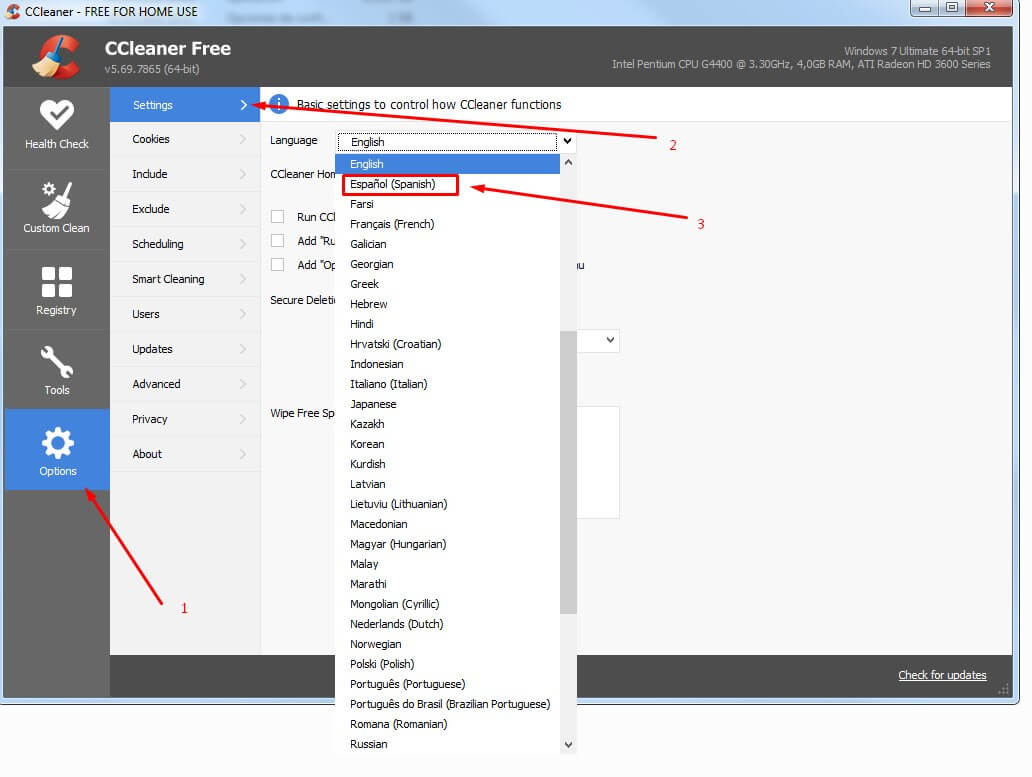Choose Greek language
Viewport: 1032px width, 777px height.
coord(448,284)
